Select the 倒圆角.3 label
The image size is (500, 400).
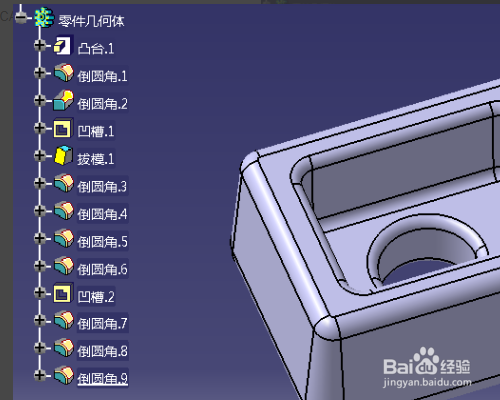coord(102,187)
